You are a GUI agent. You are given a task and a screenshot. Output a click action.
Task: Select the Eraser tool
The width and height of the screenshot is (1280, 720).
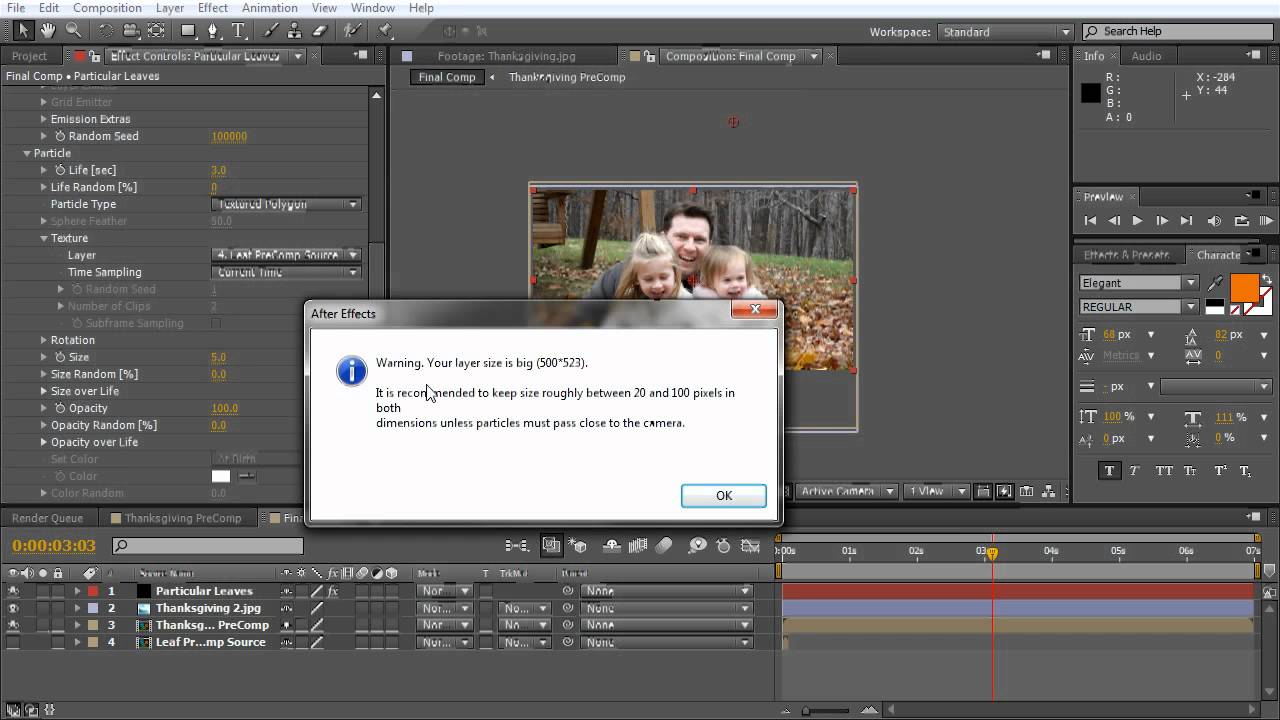(x=320, y=31)
